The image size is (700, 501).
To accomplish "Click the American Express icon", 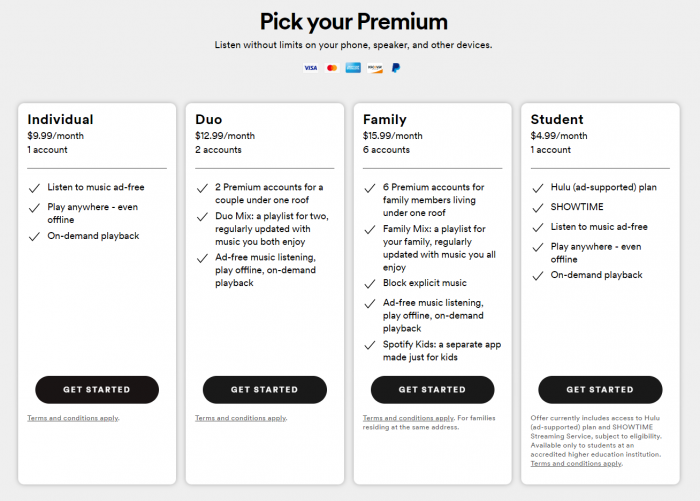I will coord(353,68).
